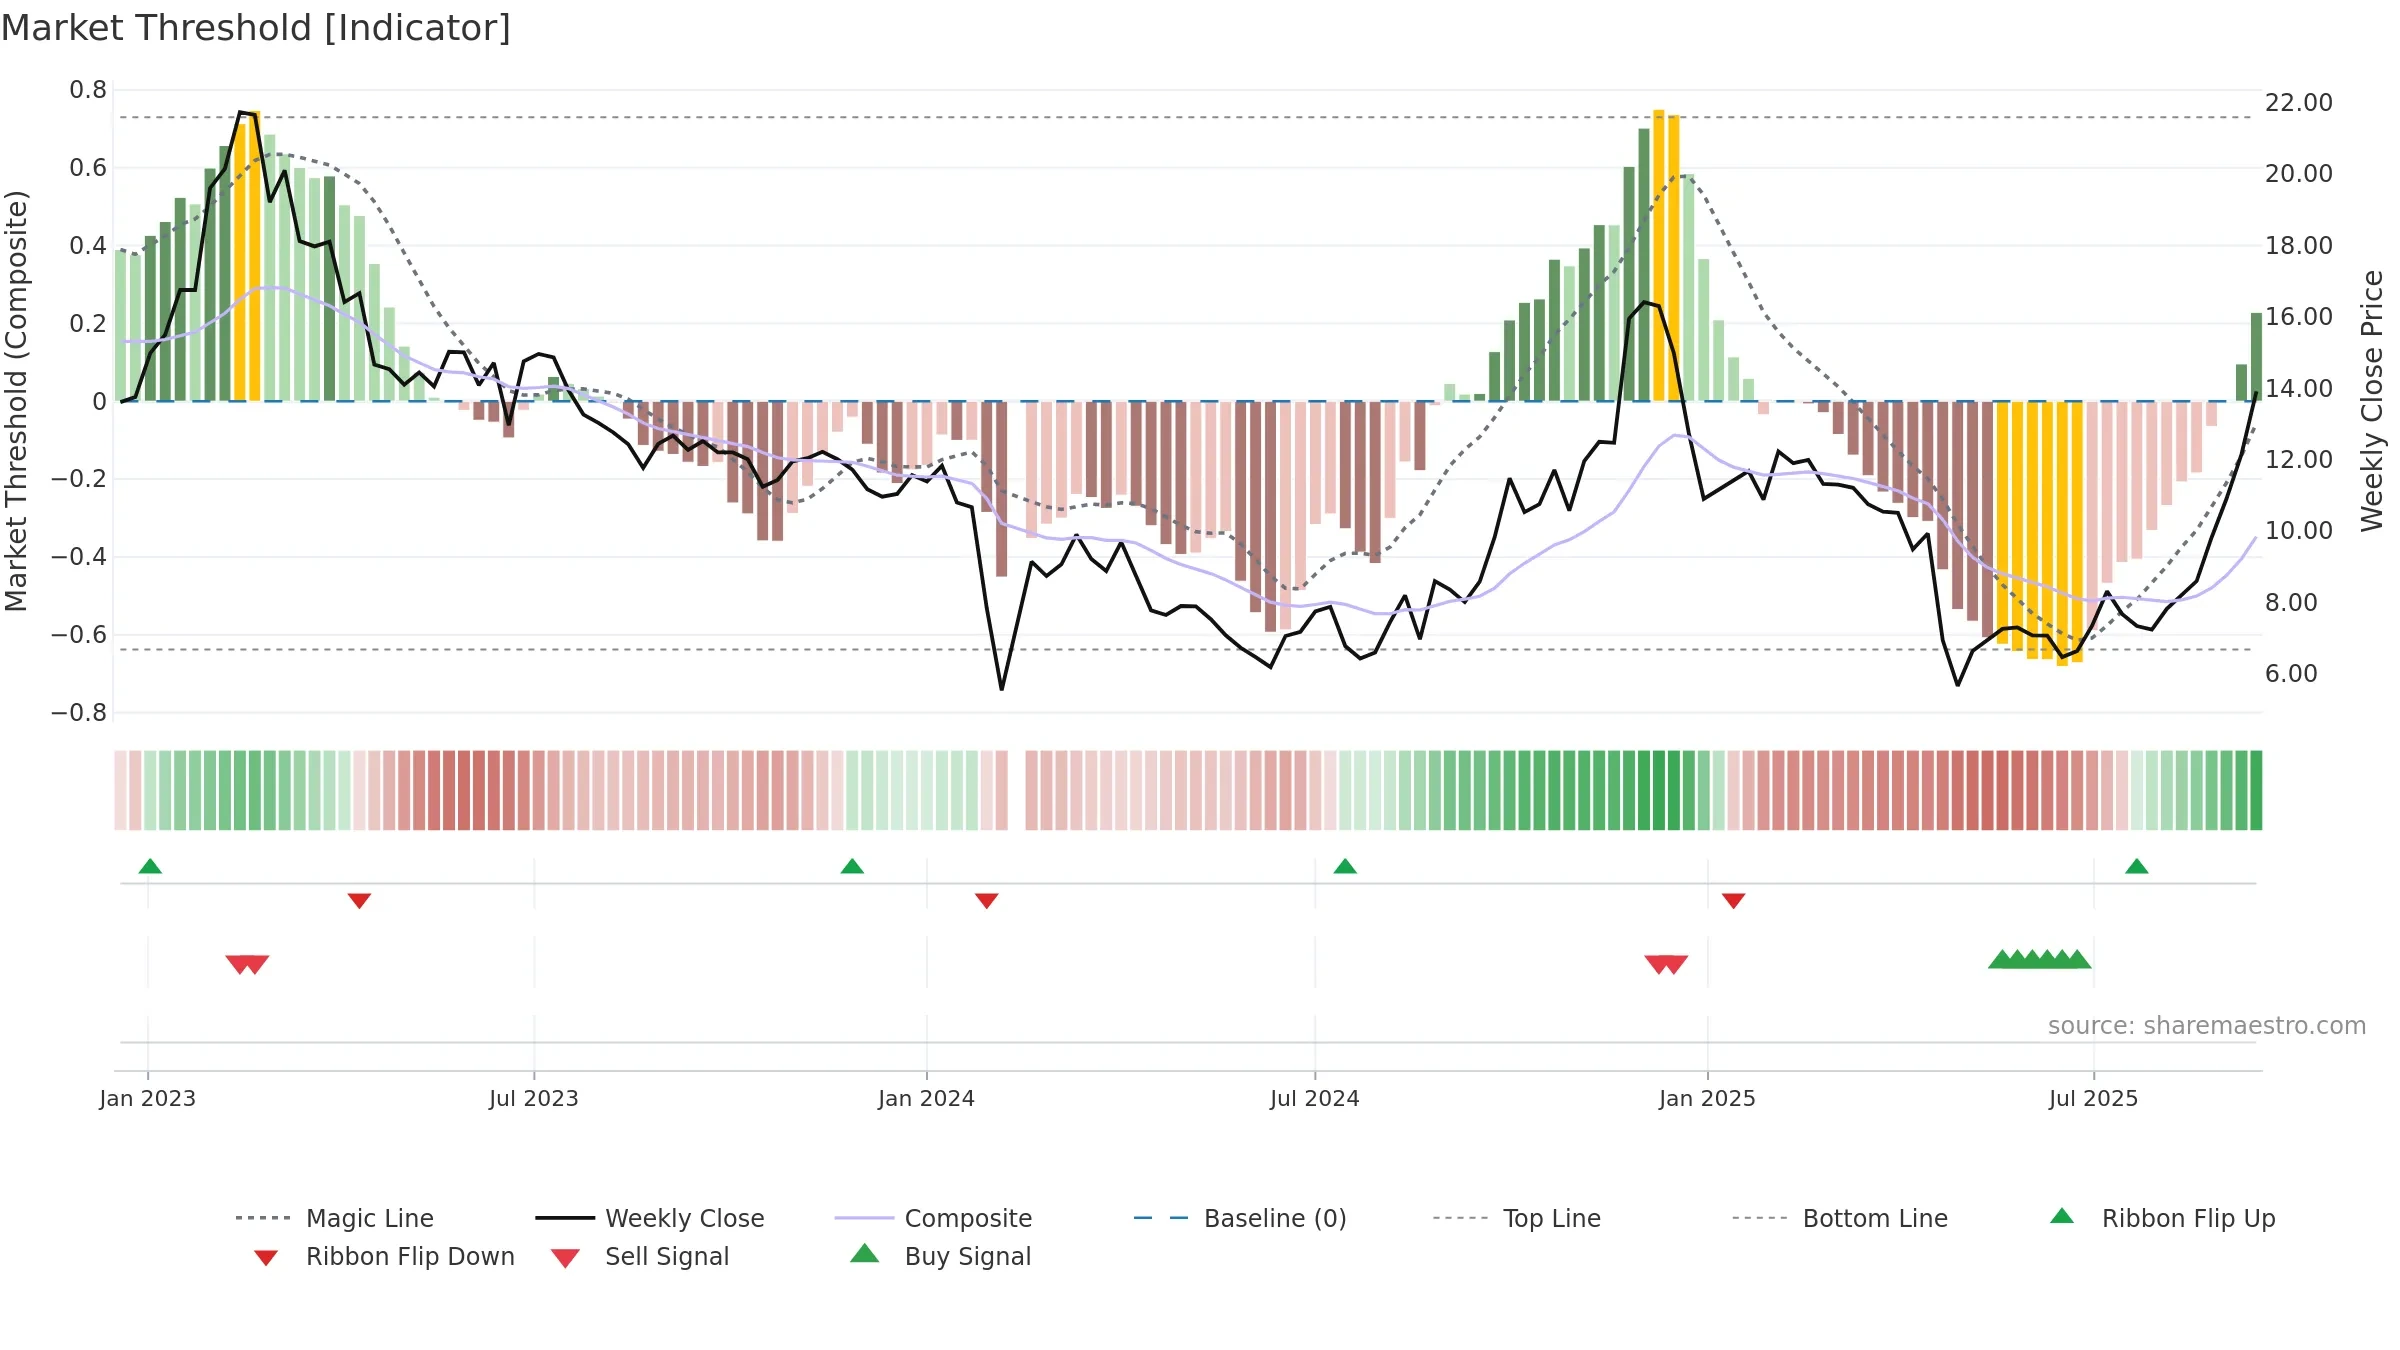Click the Ribbon Flip Up marker at Jan 2023
The image size is (2400, 1350).
(150, 866)
